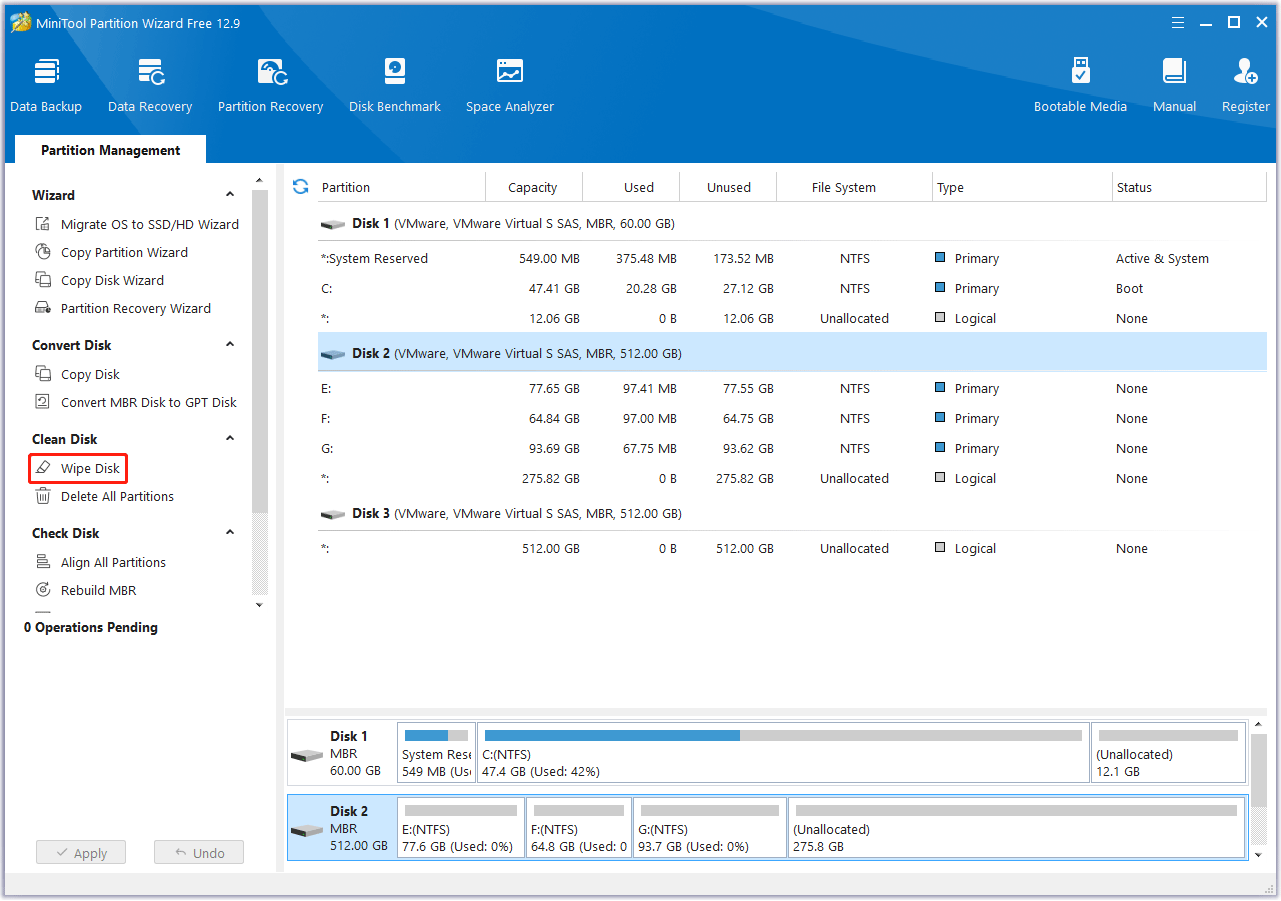Click the Apply button
Image resolution: width=1281 pixels, height=901 pixels.
[x=81, y=853]
